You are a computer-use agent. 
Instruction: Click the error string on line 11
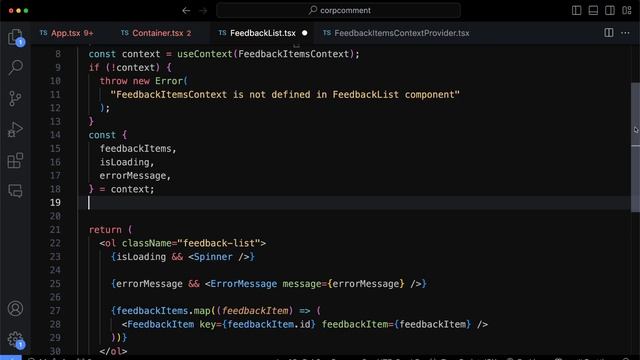click(285, 95)
